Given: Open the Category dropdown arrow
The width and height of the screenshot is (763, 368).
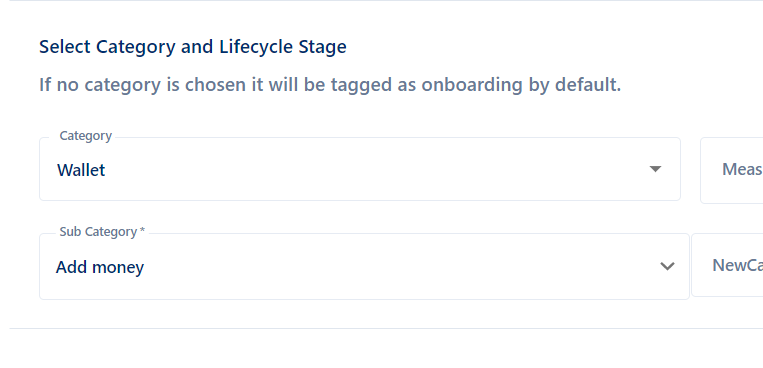Looking at the screenshot, I should (x=655, y=169).
